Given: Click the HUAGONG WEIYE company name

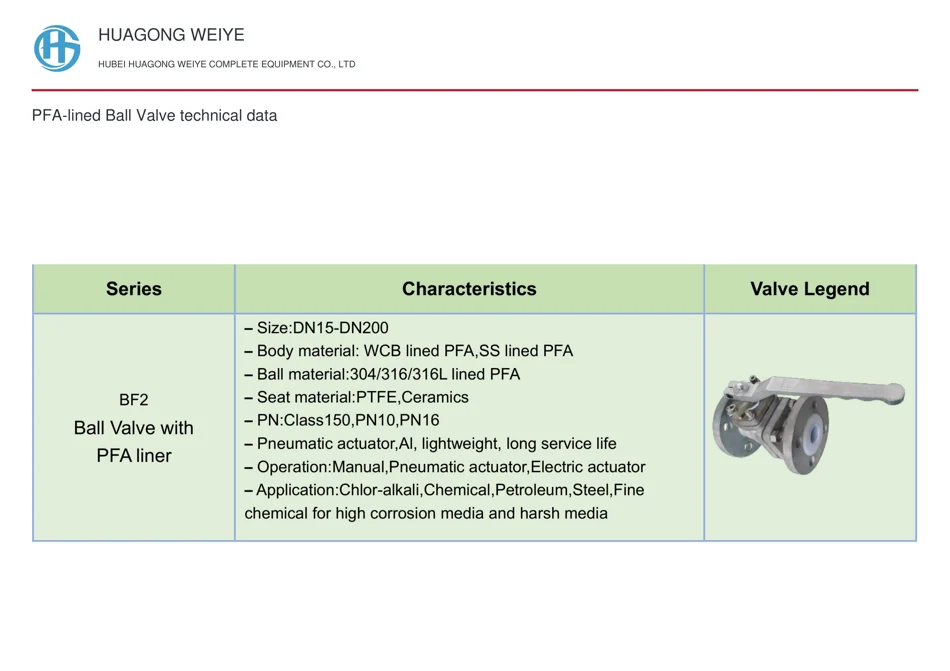Looking at the screenshot, I should pyautogui.click(x=171, y=35).
